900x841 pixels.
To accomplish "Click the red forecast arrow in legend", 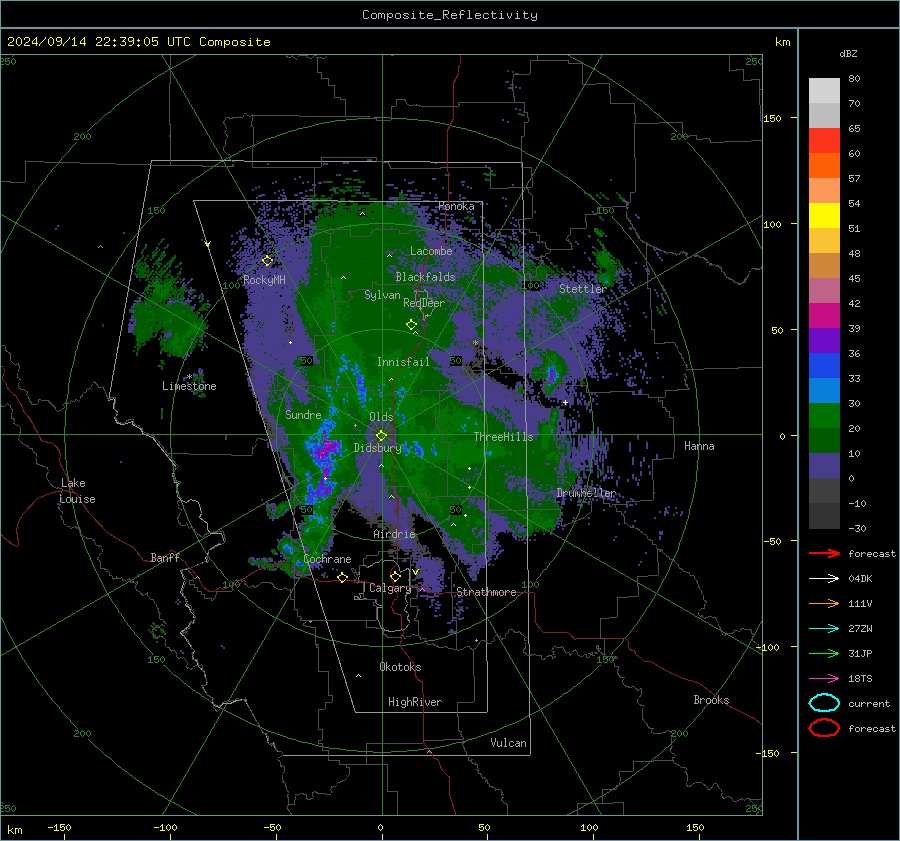I will tap(824, 553).
